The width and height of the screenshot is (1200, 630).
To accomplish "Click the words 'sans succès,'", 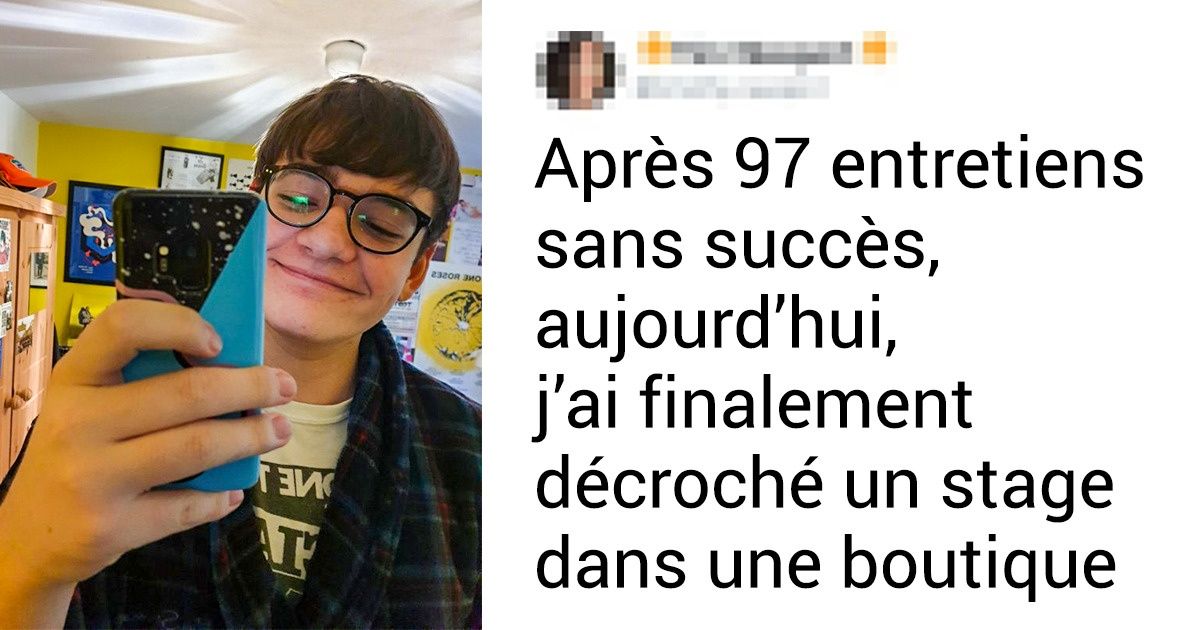I will coord(737,245).
